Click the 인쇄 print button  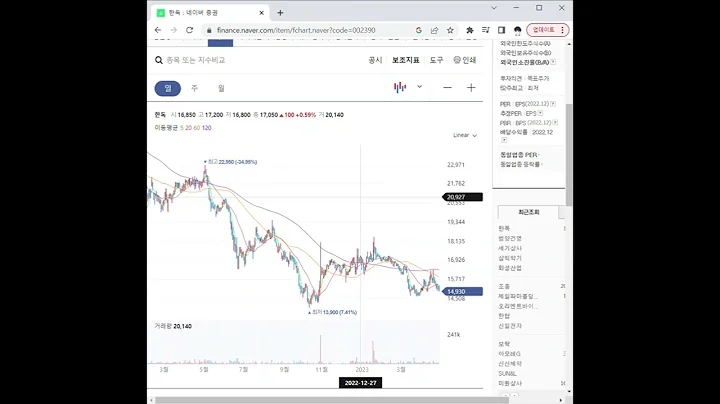tap(465, 60)
